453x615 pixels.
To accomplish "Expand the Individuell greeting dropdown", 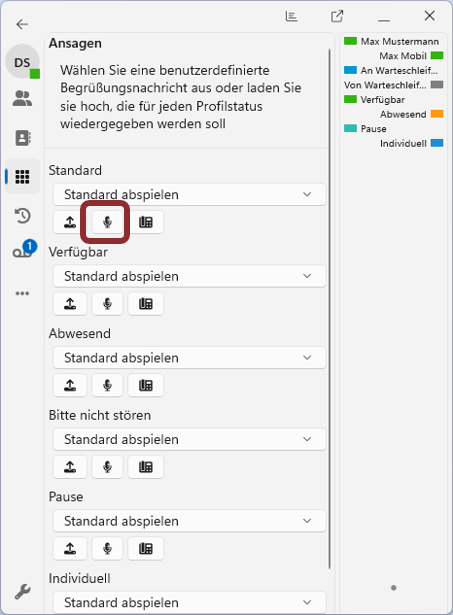I will [189, 602].
